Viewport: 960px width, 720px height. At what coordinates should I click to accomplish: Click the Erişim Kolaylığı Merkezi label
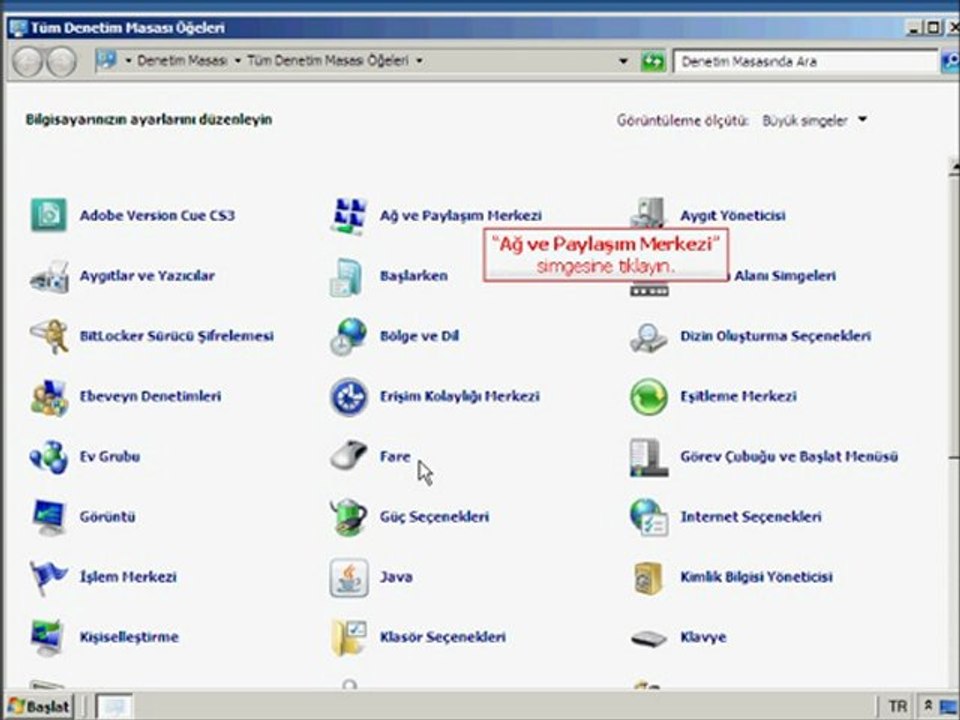pos(459,396)
